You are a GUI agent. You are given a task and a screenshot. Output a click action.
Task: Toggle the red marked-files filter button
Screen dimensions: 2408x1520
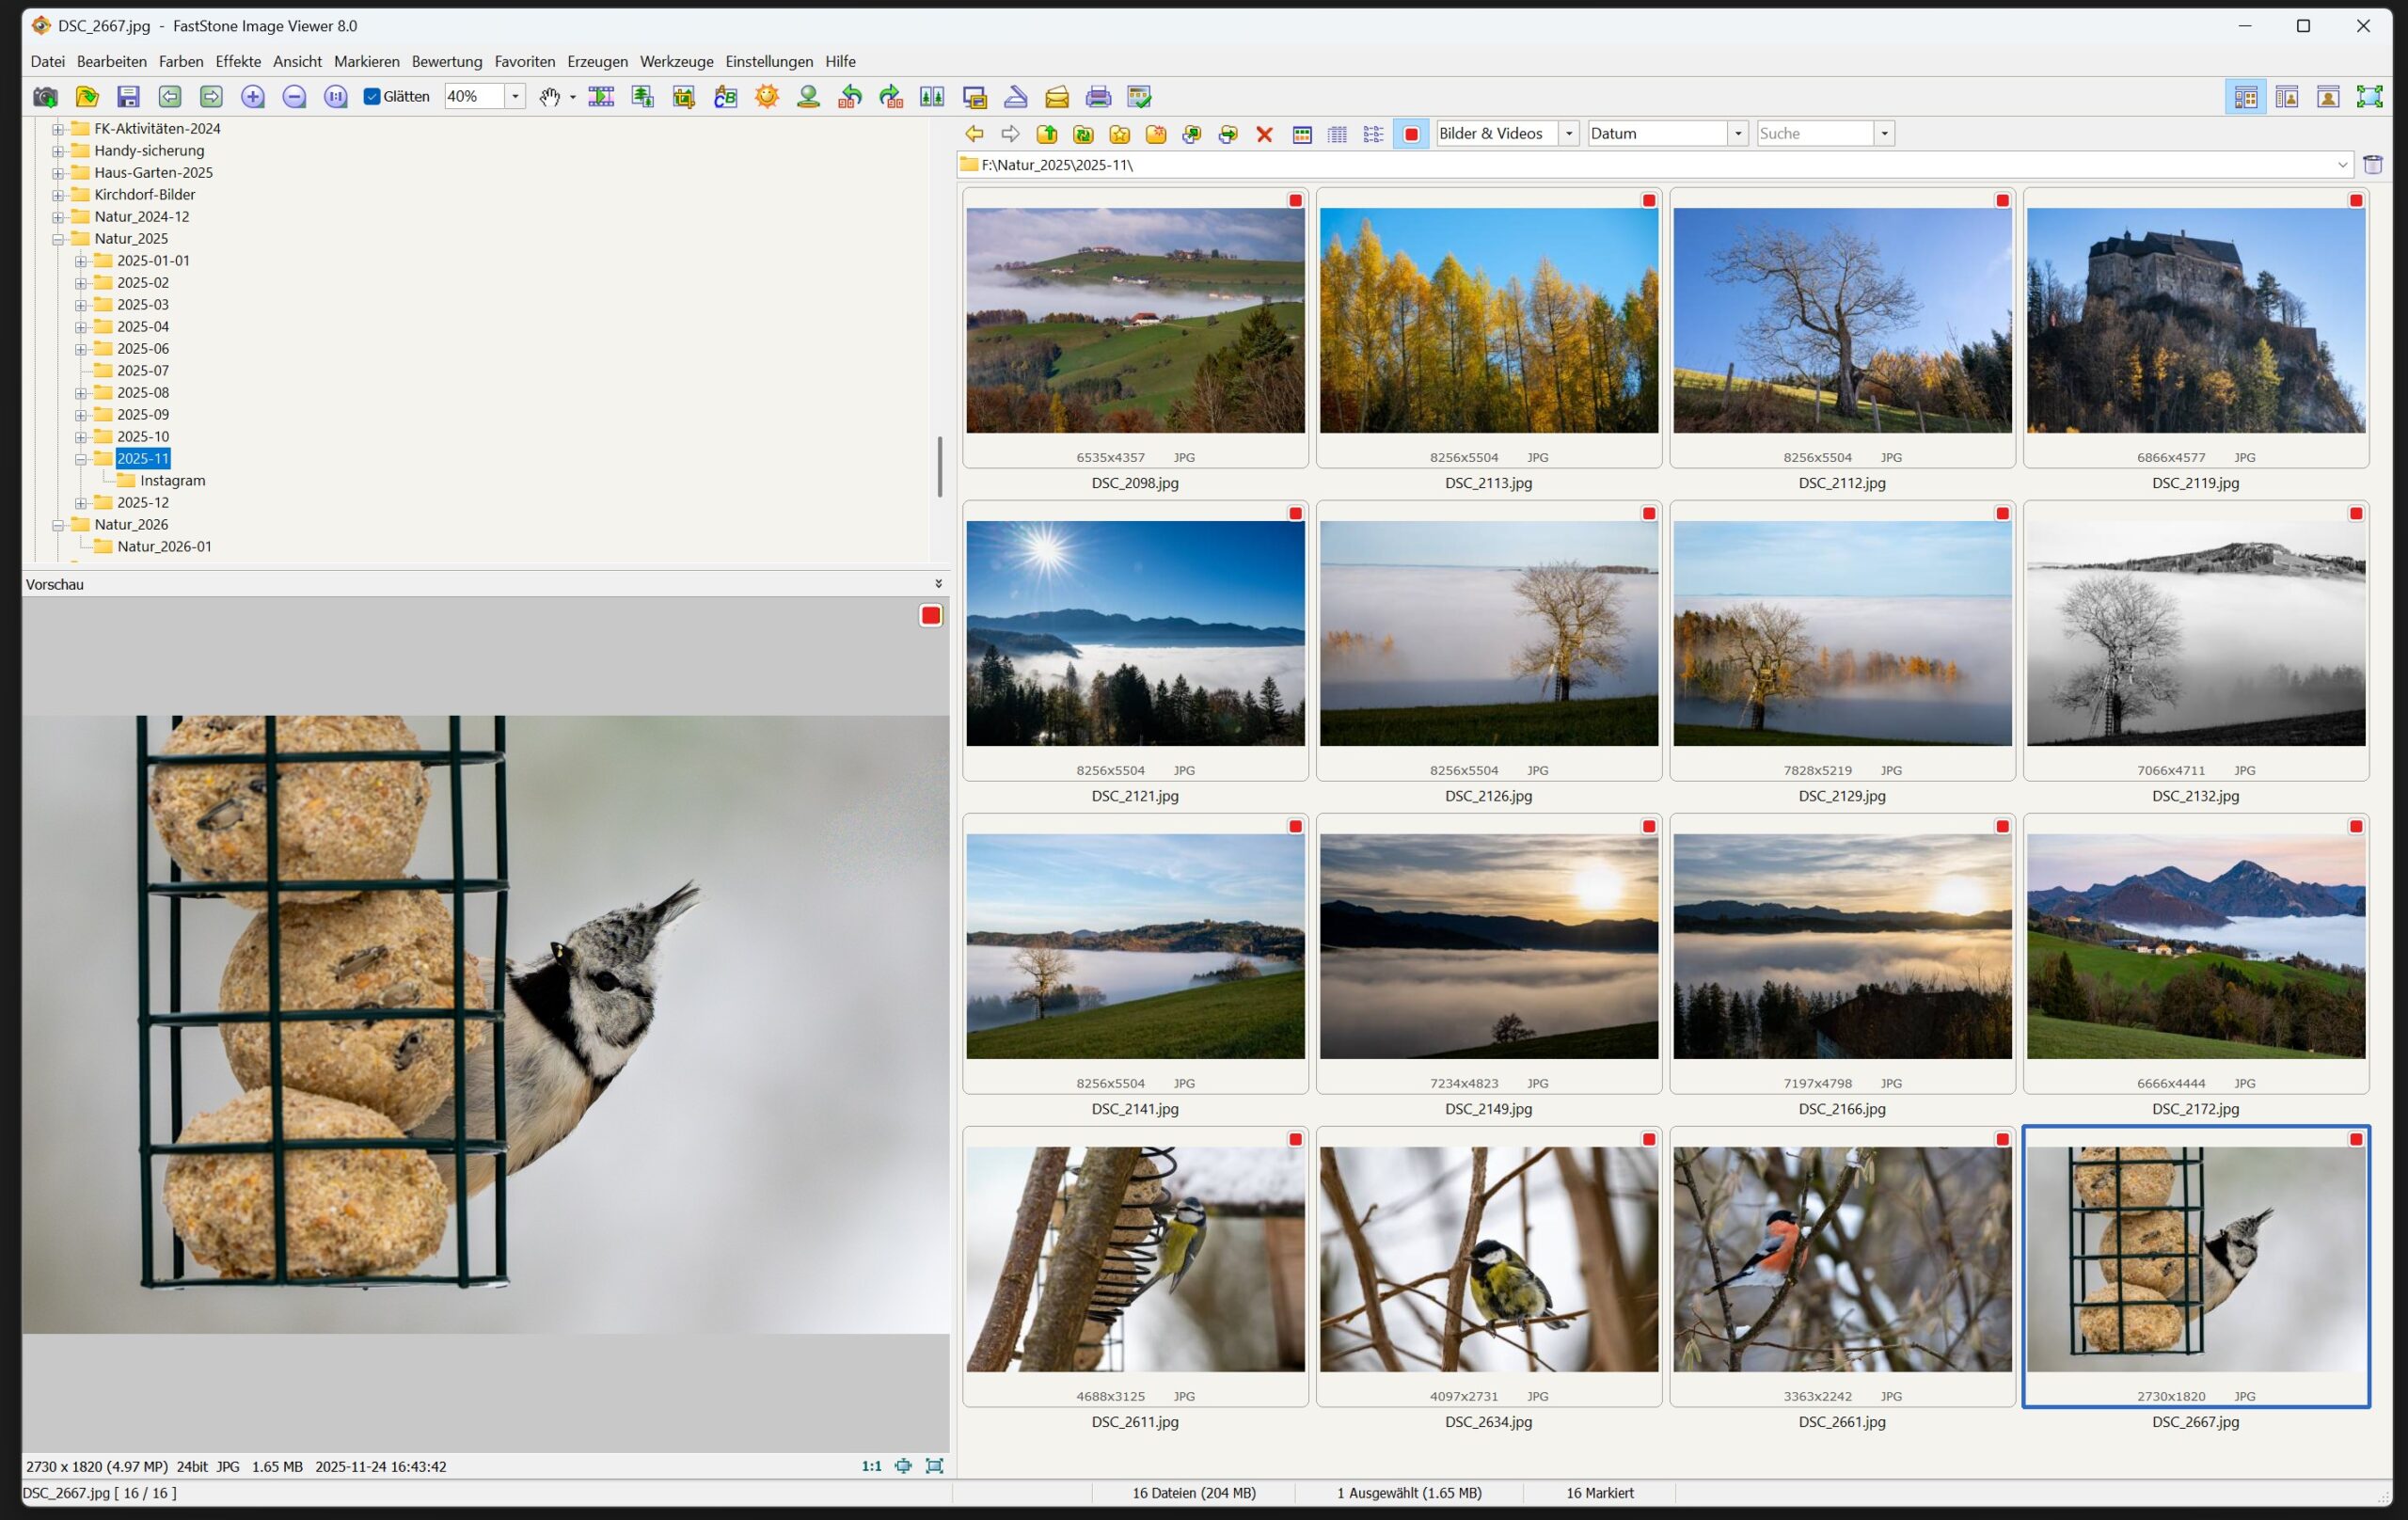coord(1411,134)
